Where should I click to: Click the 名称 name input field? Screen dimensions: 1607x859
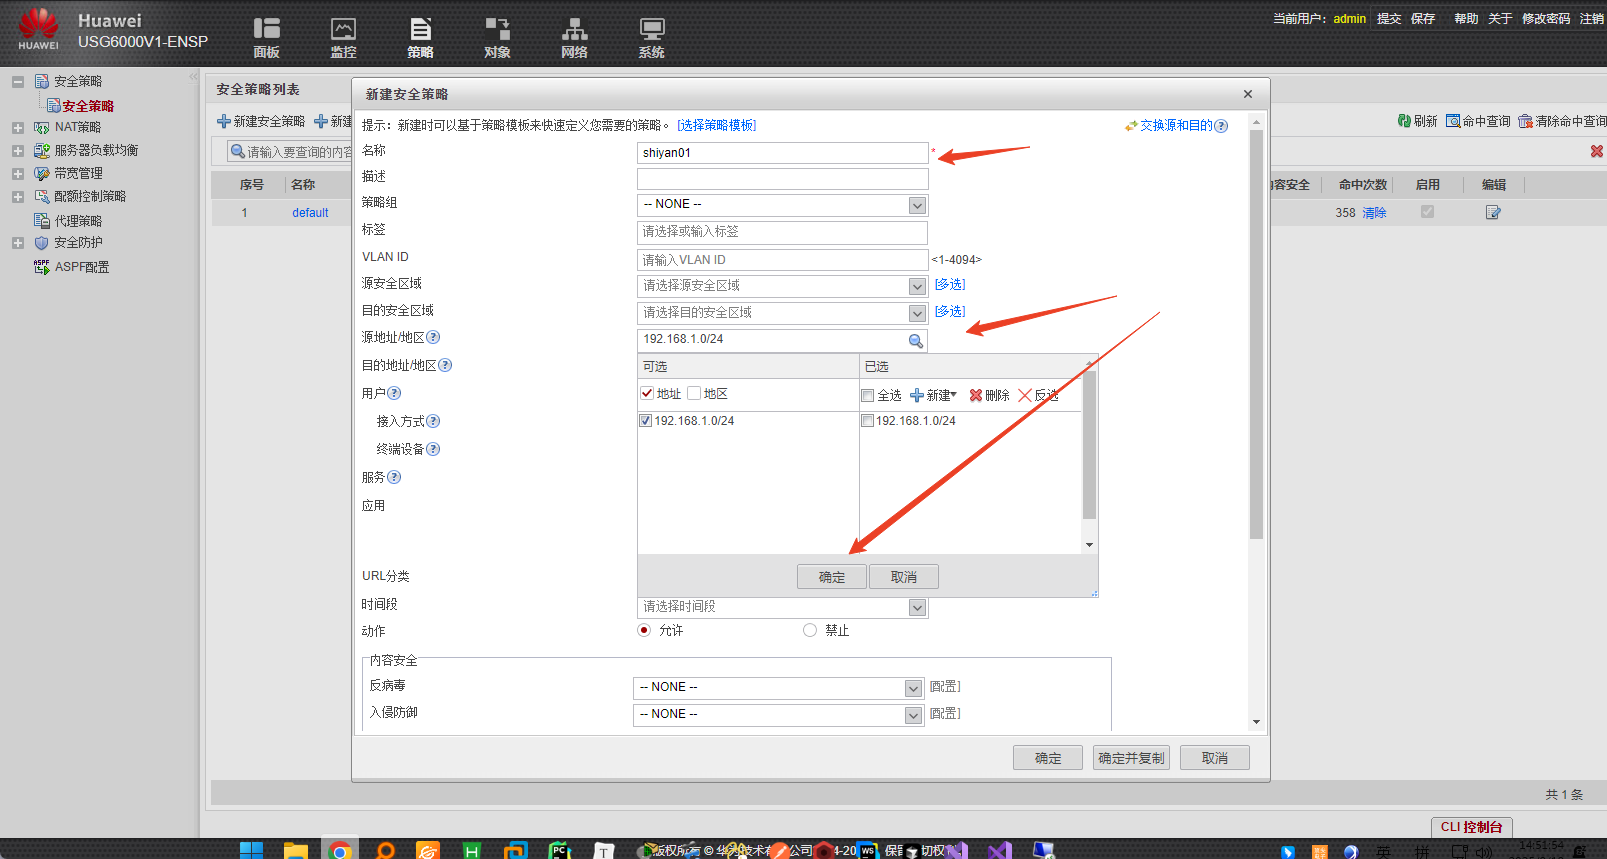(x=783, y=153)
